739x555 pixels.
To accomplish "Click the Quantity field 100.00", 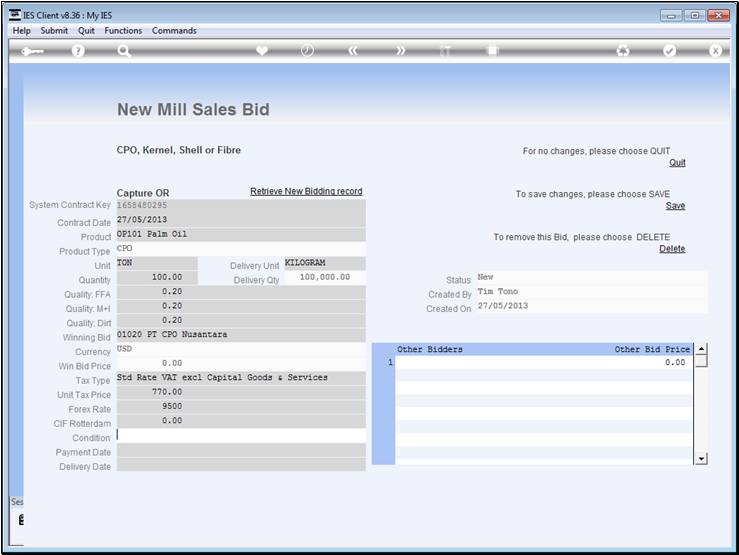I will pyautogui.click(x=157, y=278).
